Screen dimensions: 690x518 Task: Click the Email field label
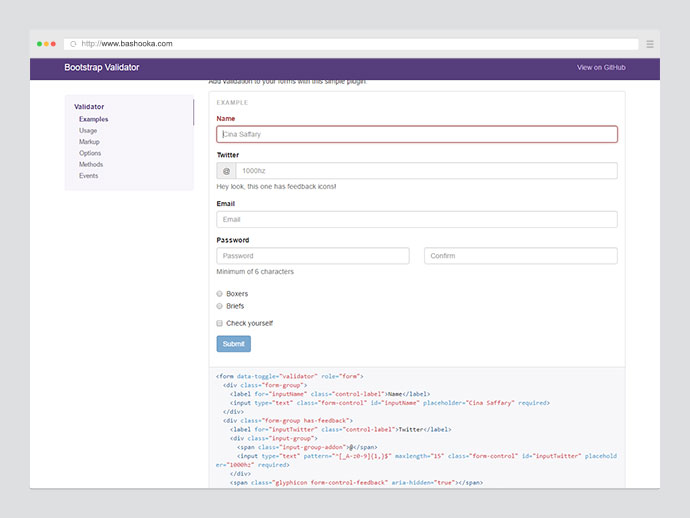(225, 204)
